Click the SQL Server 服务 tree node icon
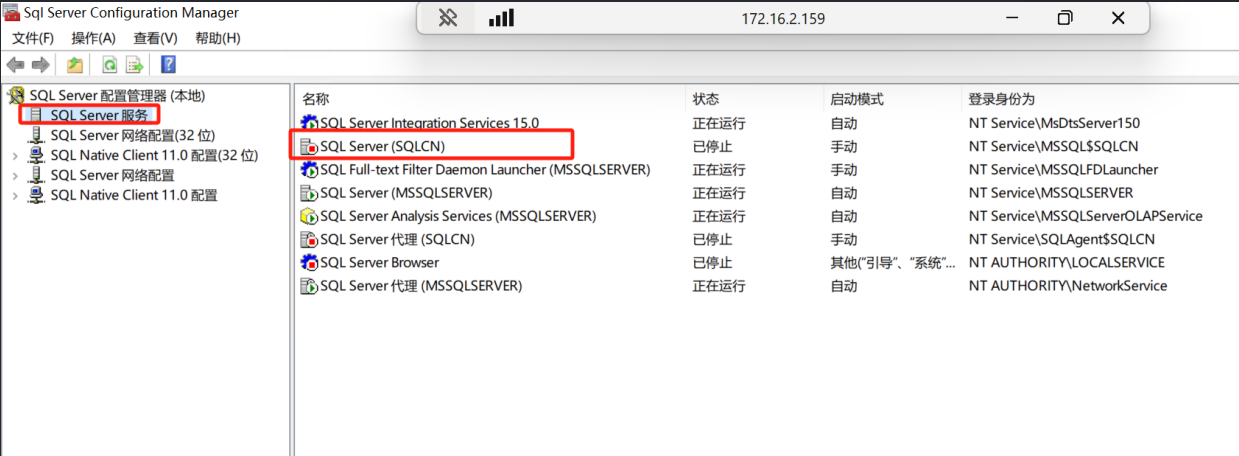This screenshot has height=456, width=1239. (37, 116)
